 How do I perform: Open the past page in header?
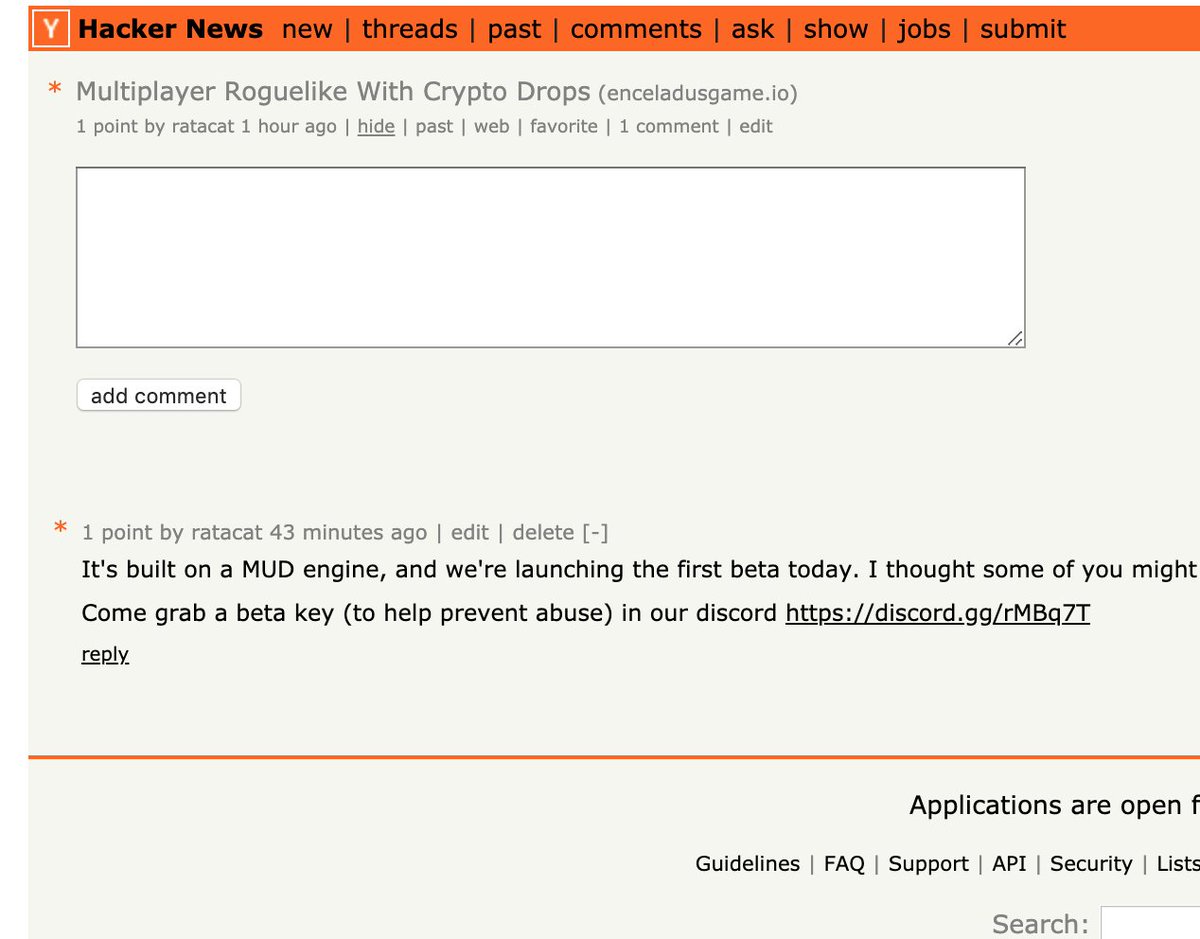514,30
